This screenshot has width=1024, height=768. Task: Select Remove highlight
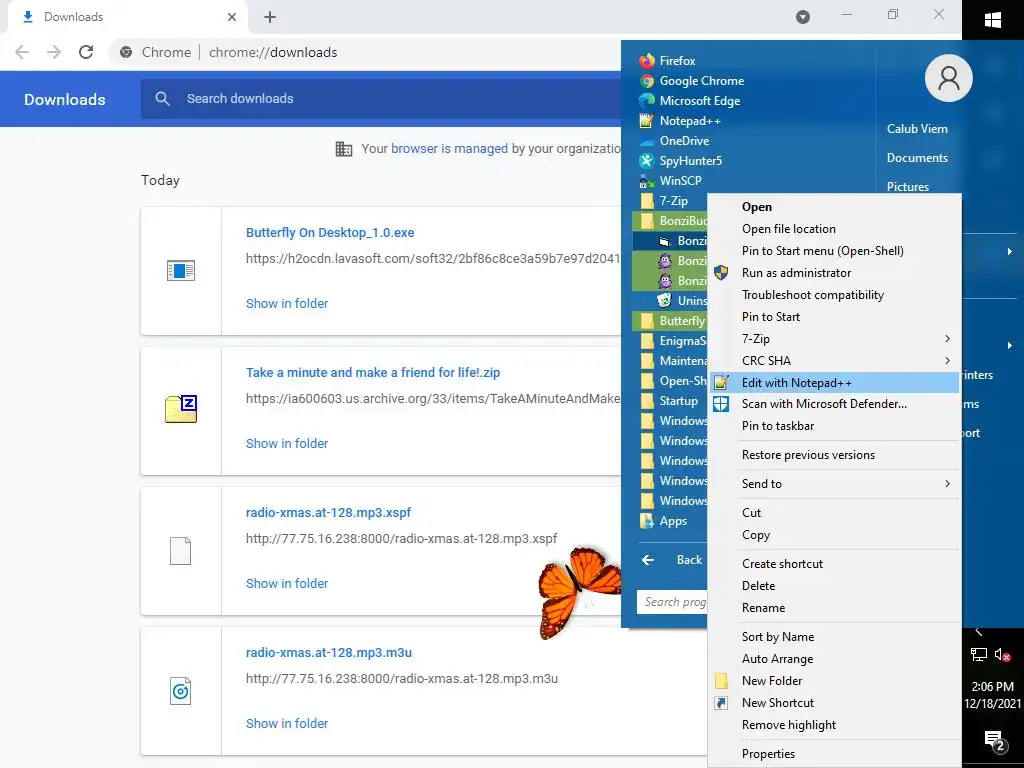tap(834, 725)
